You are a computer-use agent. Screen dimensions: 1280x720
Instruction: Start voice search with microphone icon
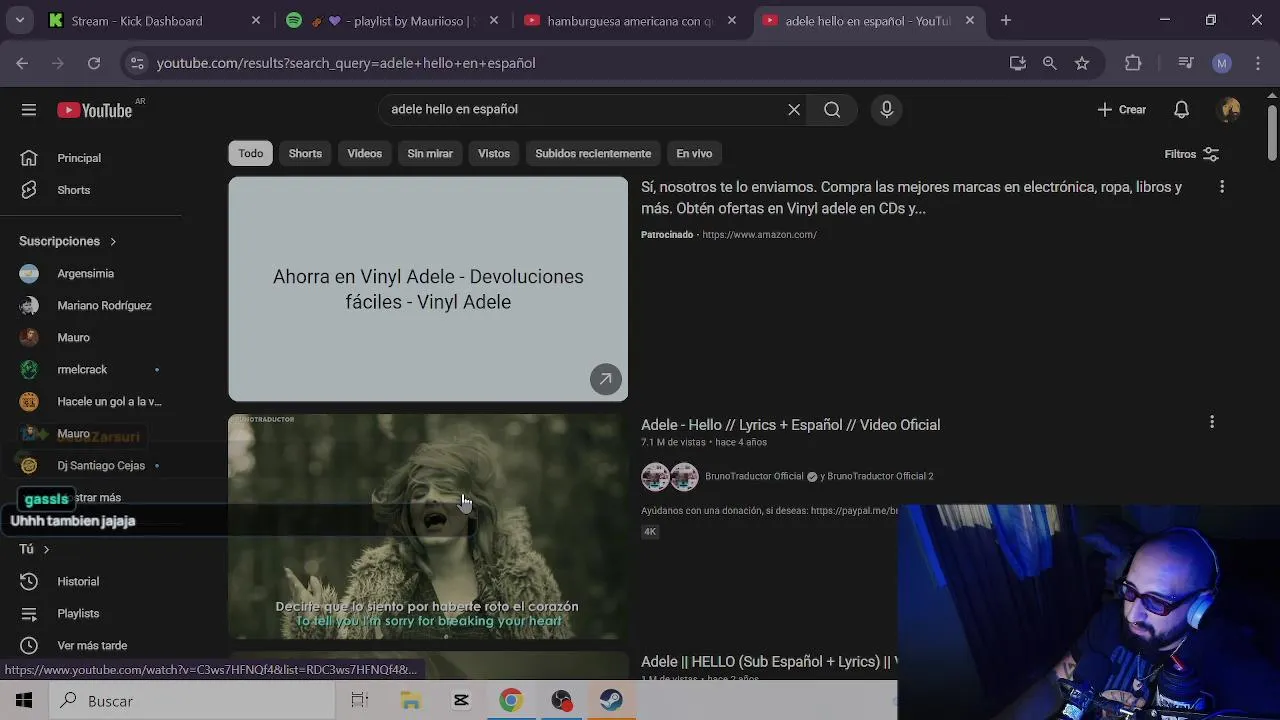click(x=886, y=110)
